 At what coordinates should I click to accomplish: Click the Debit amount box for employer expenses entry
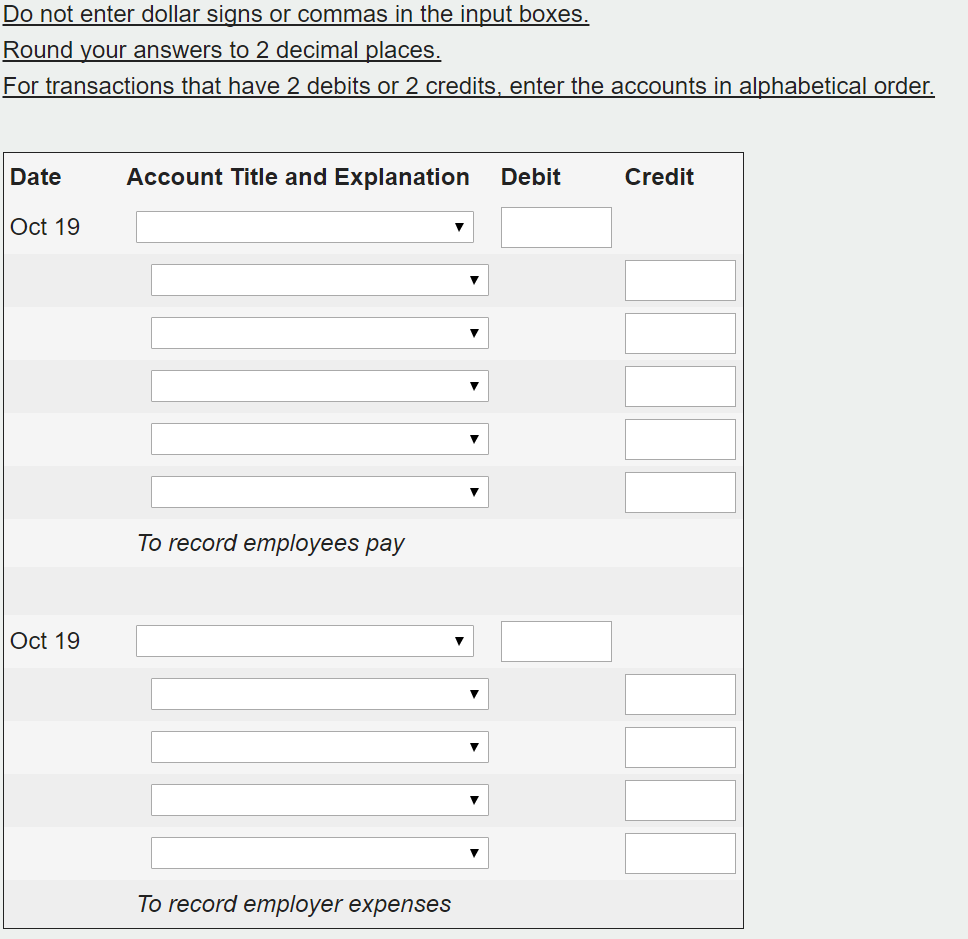coord(555,640)
